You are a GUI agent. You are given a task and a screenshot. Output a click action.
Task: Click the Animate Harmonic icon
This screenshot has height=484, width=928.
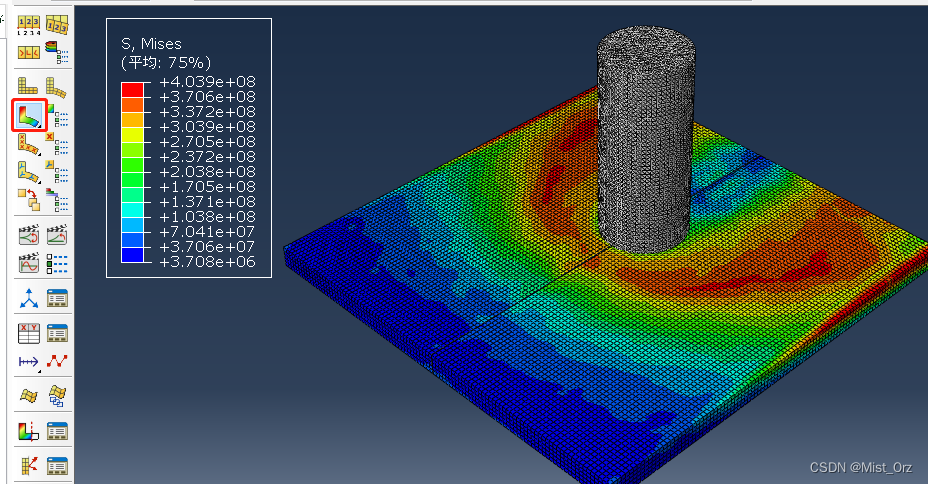[28, 263]
